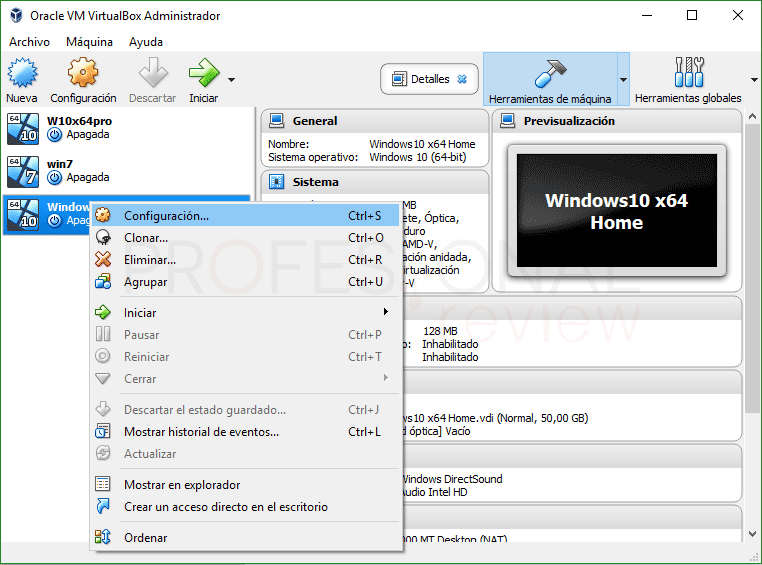Click the red X Eliminar icon

(x=103, y=259)
